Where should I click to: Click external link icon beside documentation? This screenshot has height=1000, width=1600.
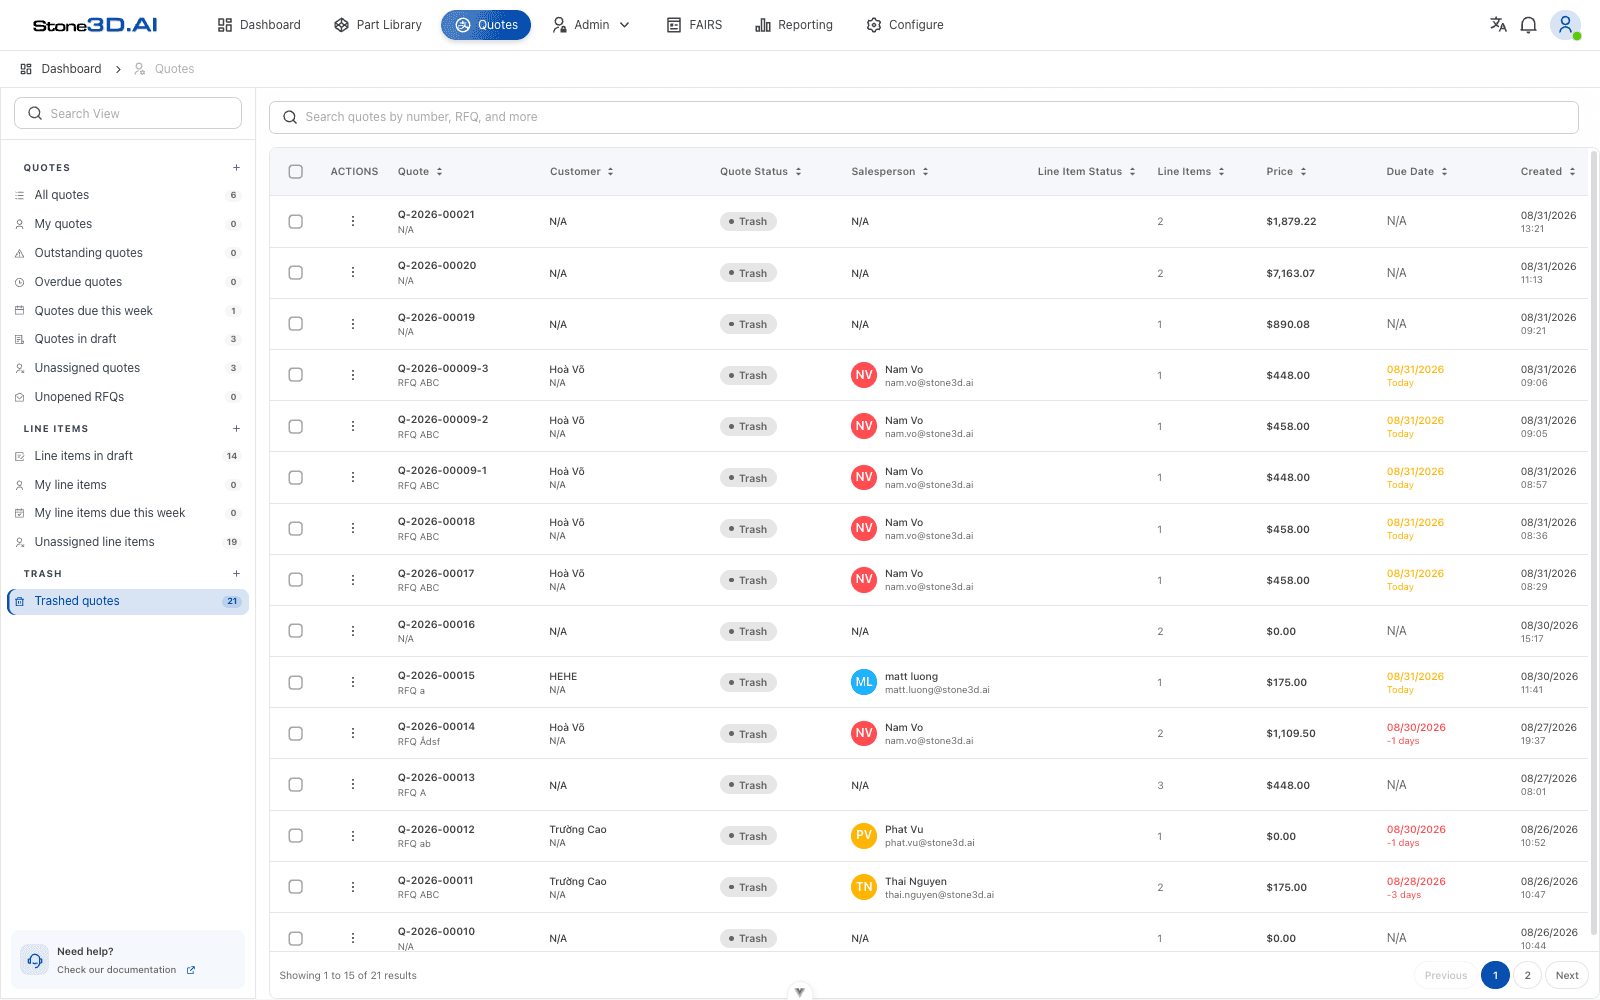click(191, 970)
